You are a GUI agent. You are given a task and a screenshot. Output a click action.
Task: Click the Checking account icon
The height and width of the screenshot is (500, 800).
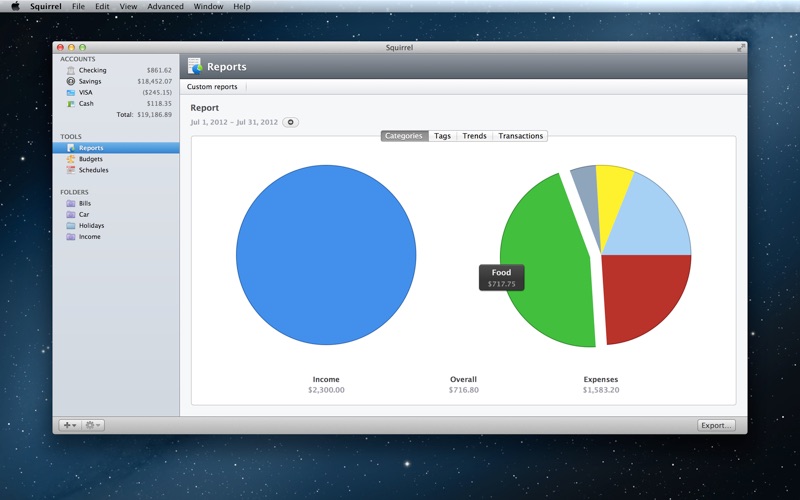point(70,70)
